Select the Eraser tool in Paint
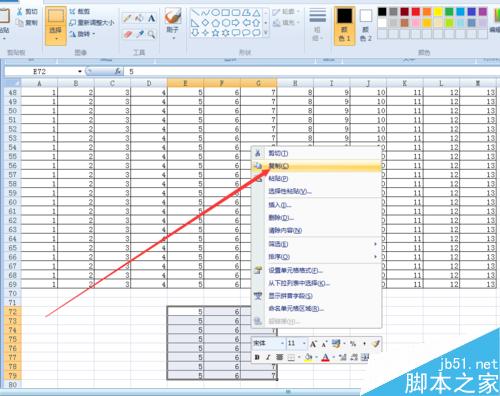The width and height of the screenshot is (500, 396). [x=127, y=34]
